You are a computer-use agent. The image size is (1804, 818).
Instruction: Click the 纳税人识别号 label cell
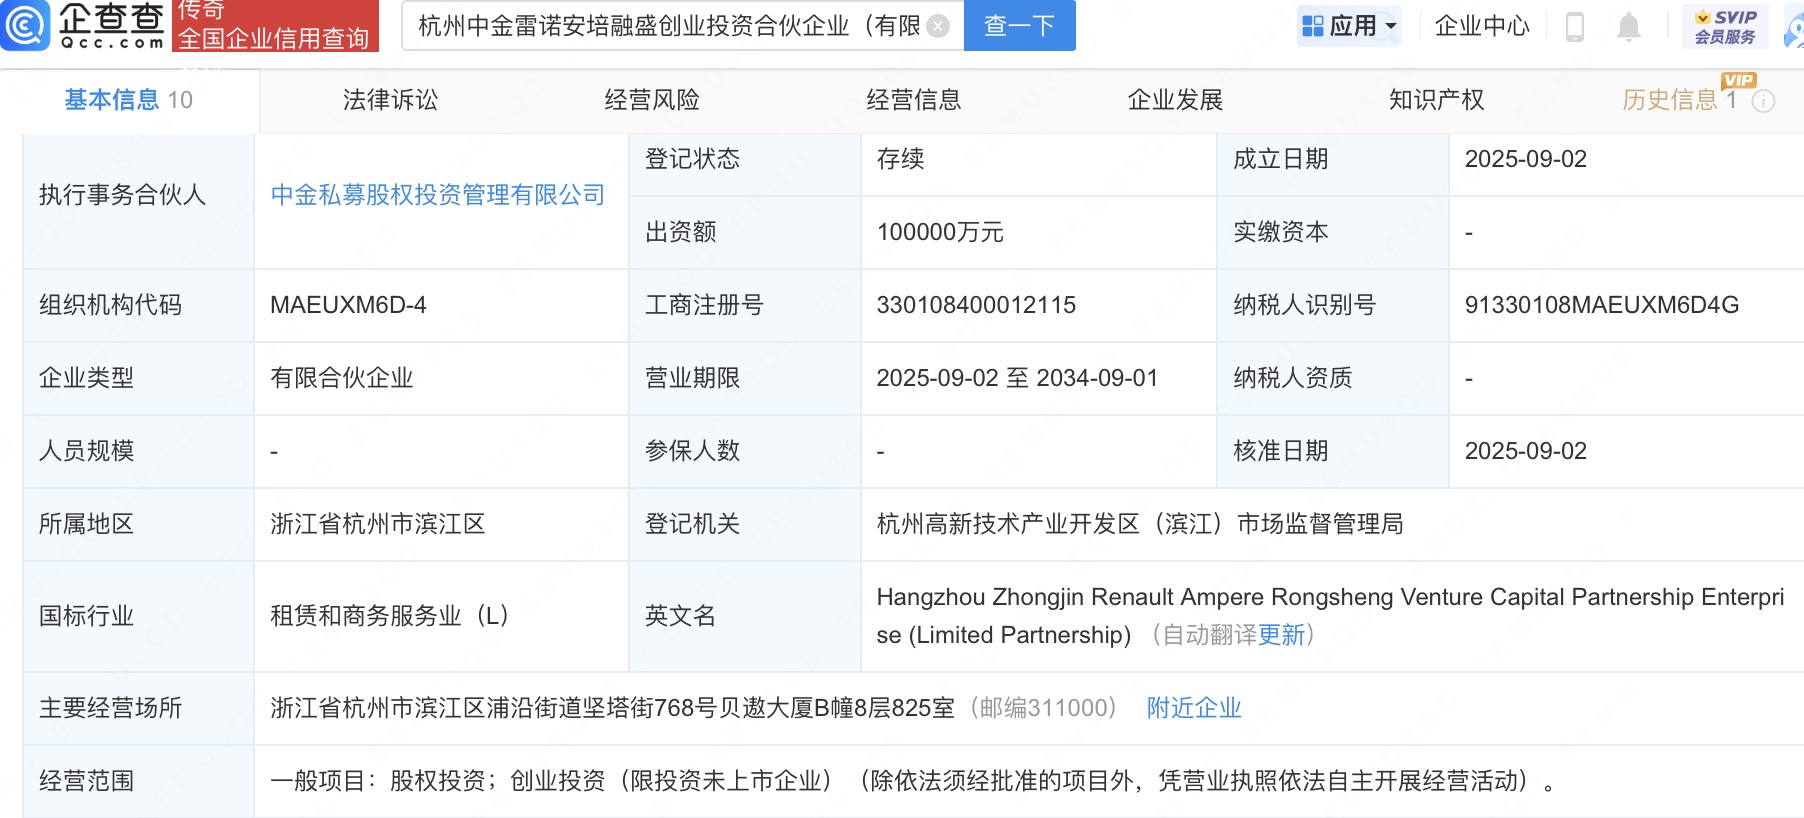pyautogui.click(x=1332, y=305)
